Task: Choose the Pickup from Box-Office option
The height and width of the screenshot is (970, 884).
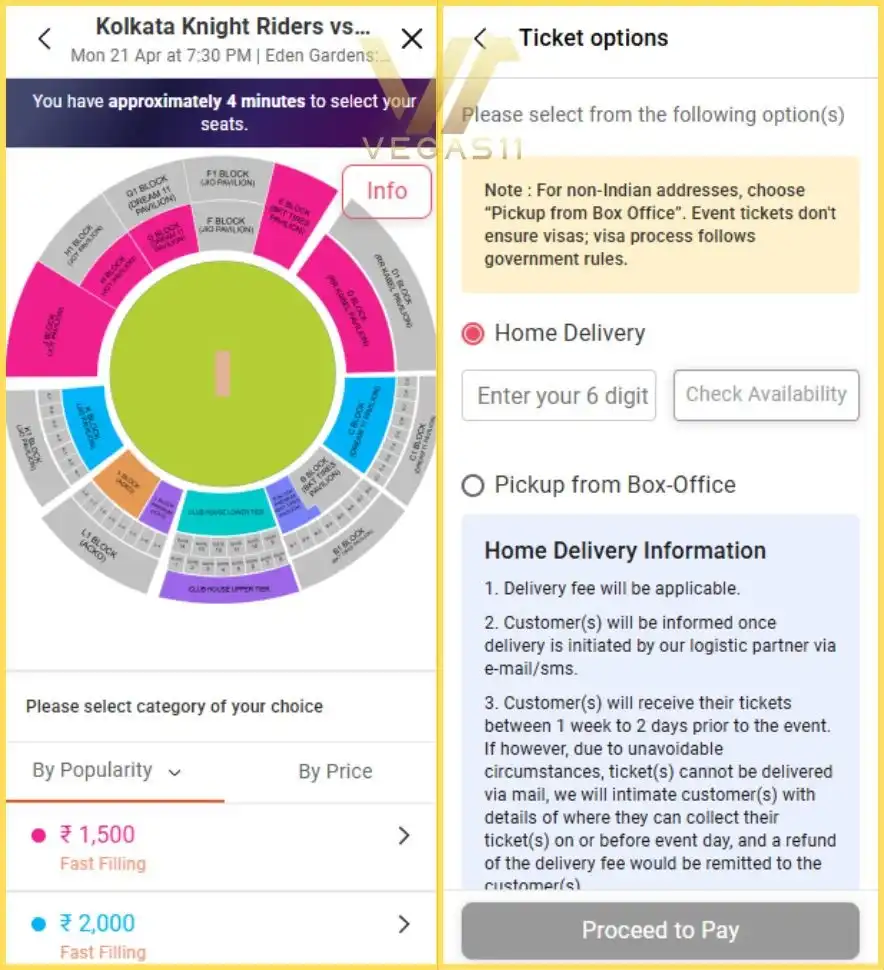Action: pyautogui.click(x=473, y=485)
